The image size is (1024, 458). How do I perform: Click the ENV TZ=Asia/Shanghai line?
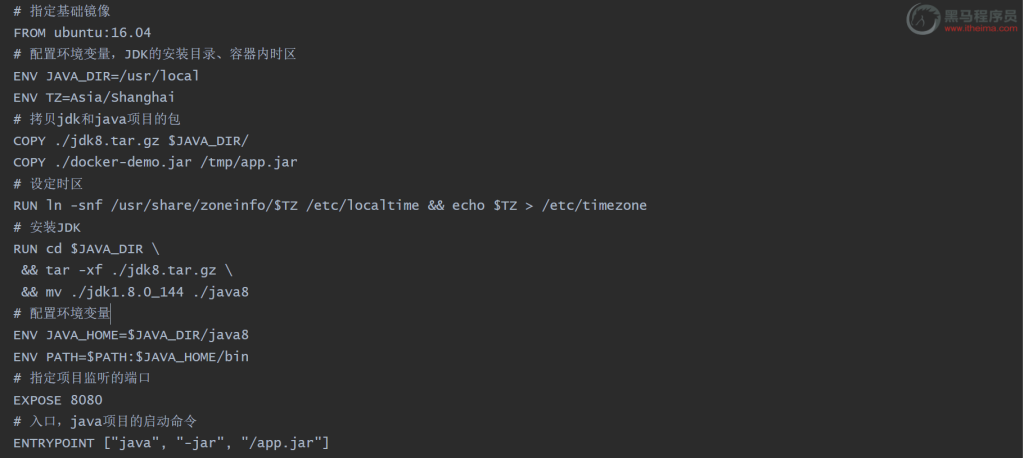94,97
